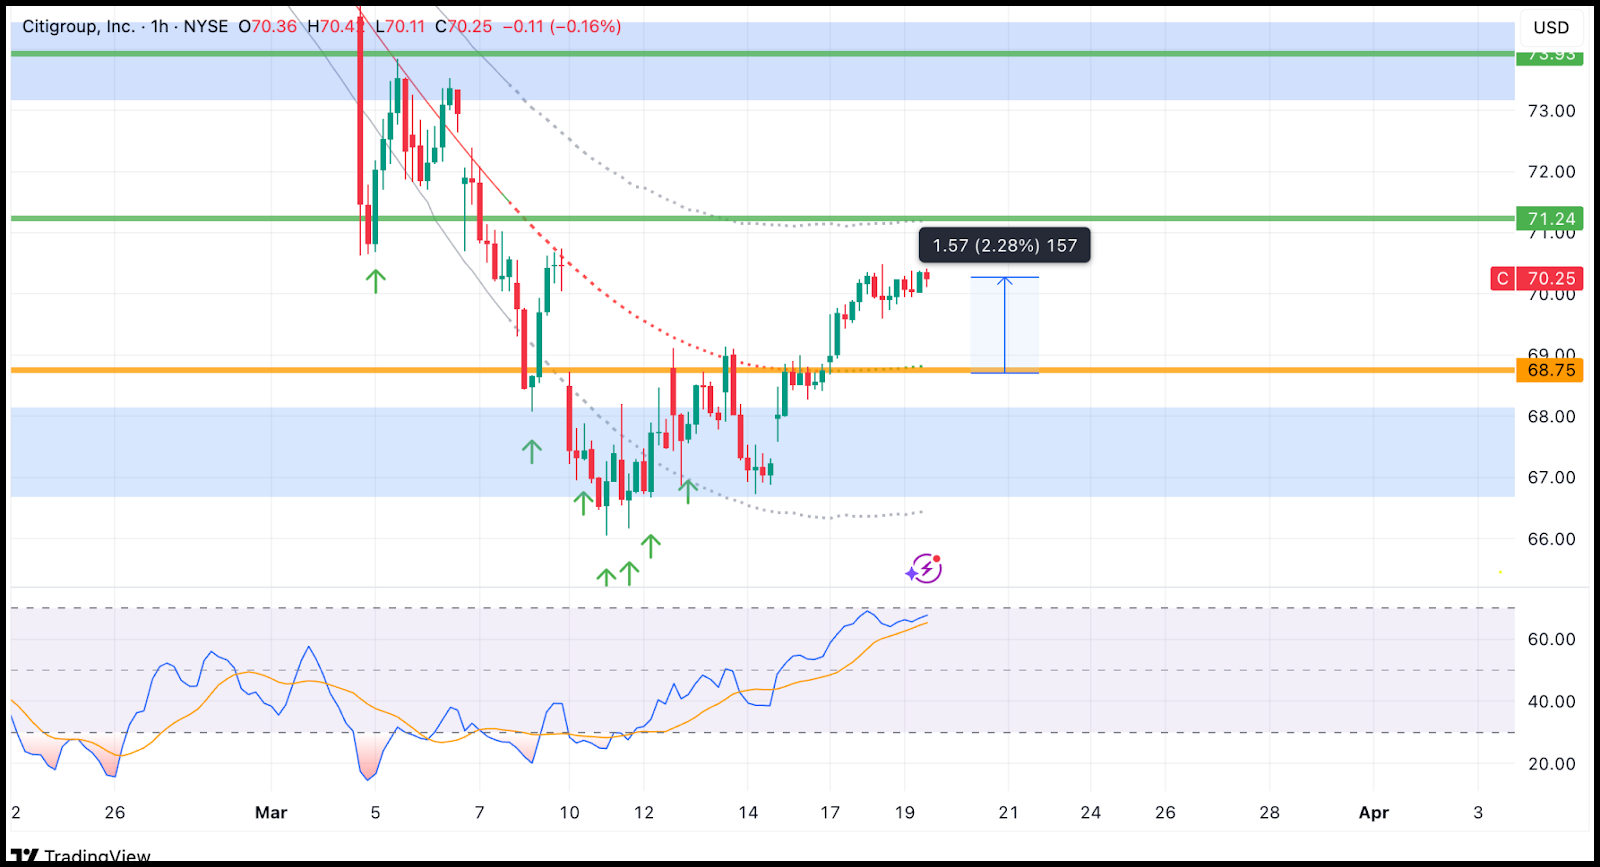Click the 'Mar' label on time axis
The width and height of the screenshot is (1600, 867).
click(271, 812)
